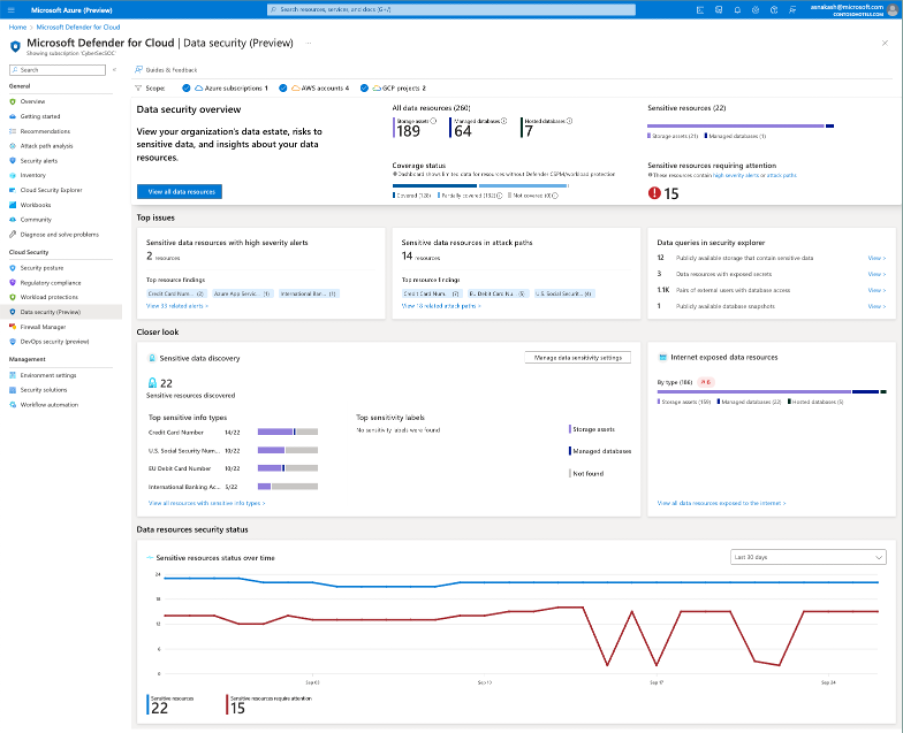Select Regulatory compliance under Cloud Security
Screen dimensions: 904x734
(x=52, y=282)
